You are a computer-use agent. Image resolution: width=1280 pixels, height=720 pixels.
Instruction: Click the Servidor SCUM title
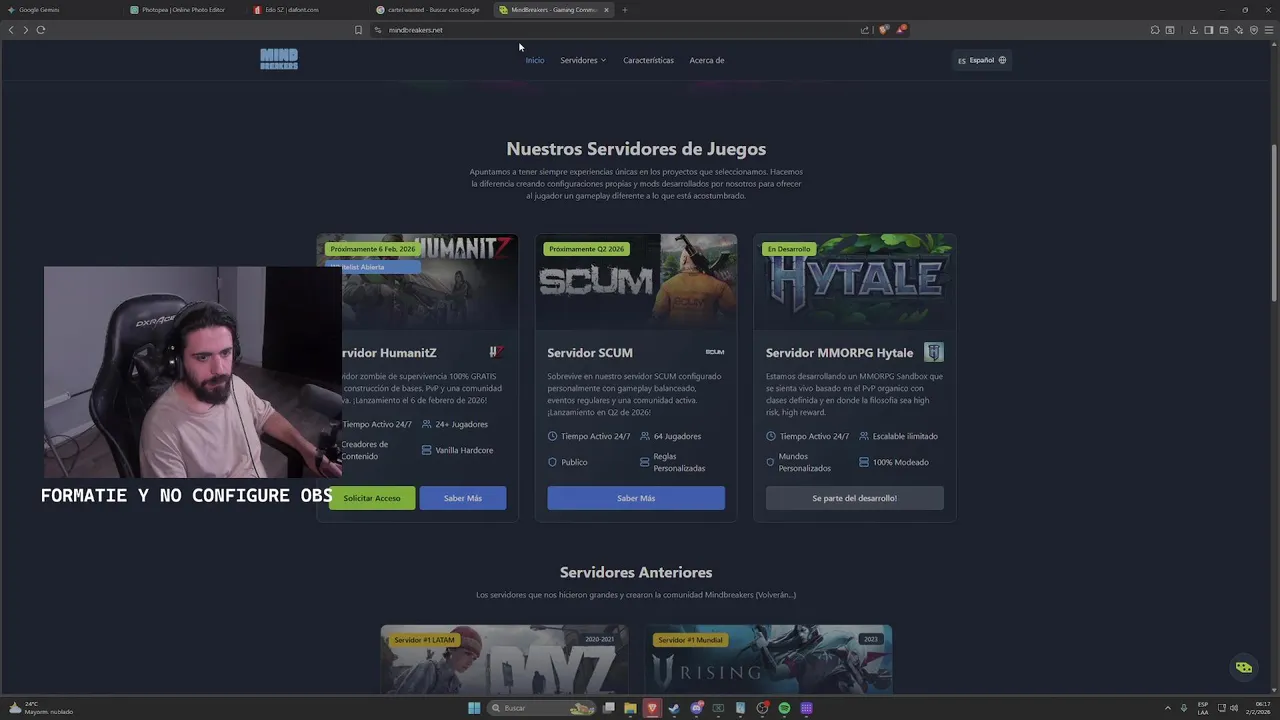pyautogui.click(x=590, y=353)
